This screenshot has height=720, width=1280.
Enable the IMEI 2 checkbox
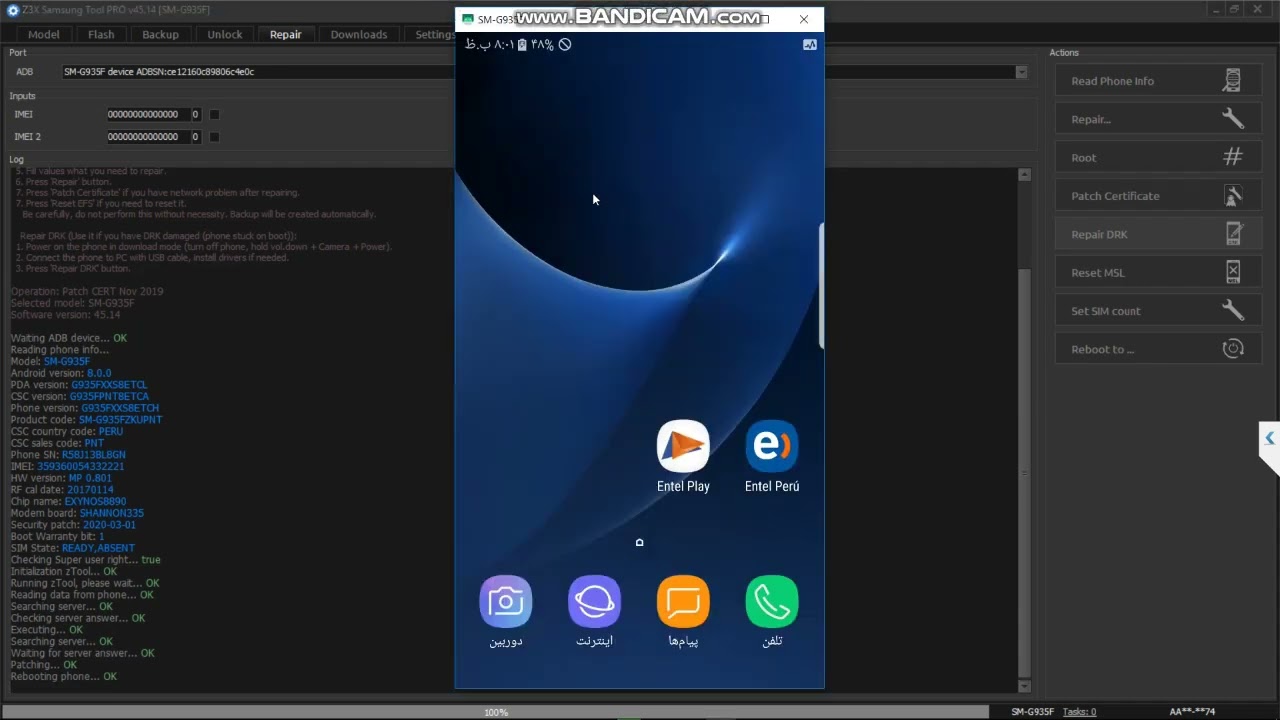214,136
